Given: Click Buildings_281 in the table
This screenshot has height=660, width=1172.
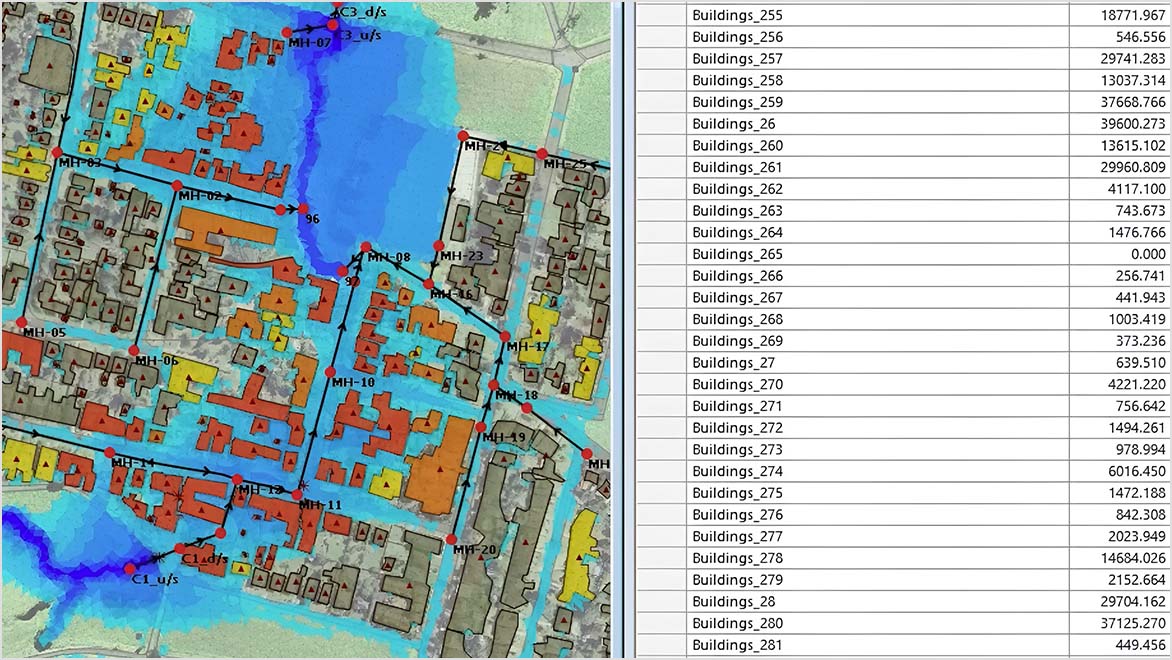Looking at the screenshot, I should [x=737, y=644].
